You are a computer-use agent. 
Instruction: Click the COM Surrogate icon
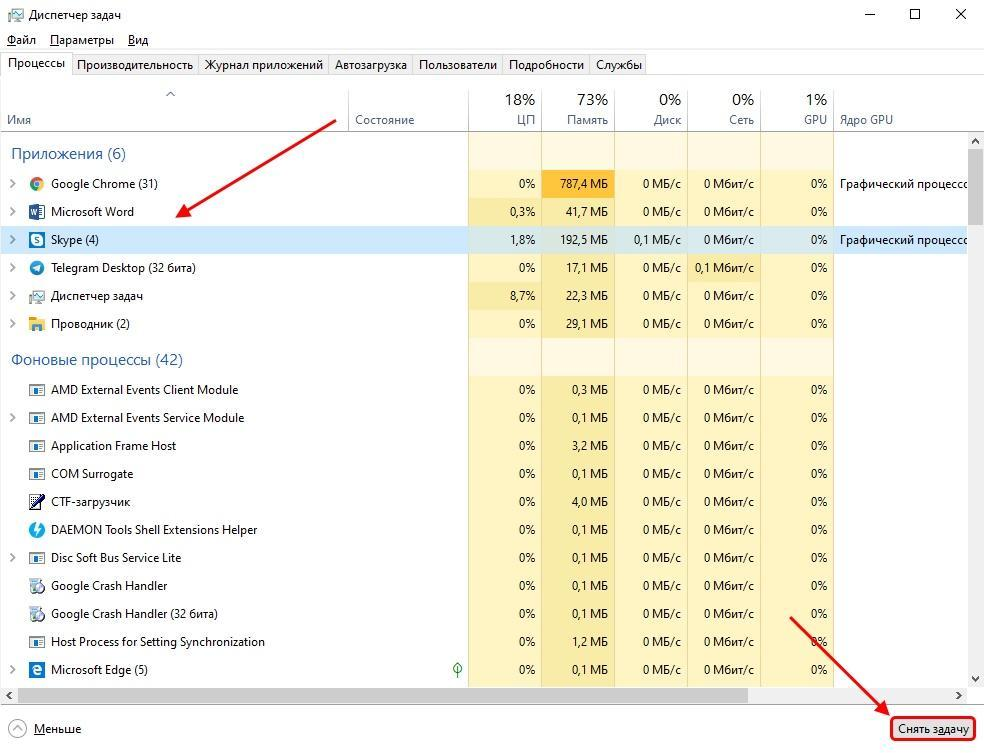click(x=37, y=474)
